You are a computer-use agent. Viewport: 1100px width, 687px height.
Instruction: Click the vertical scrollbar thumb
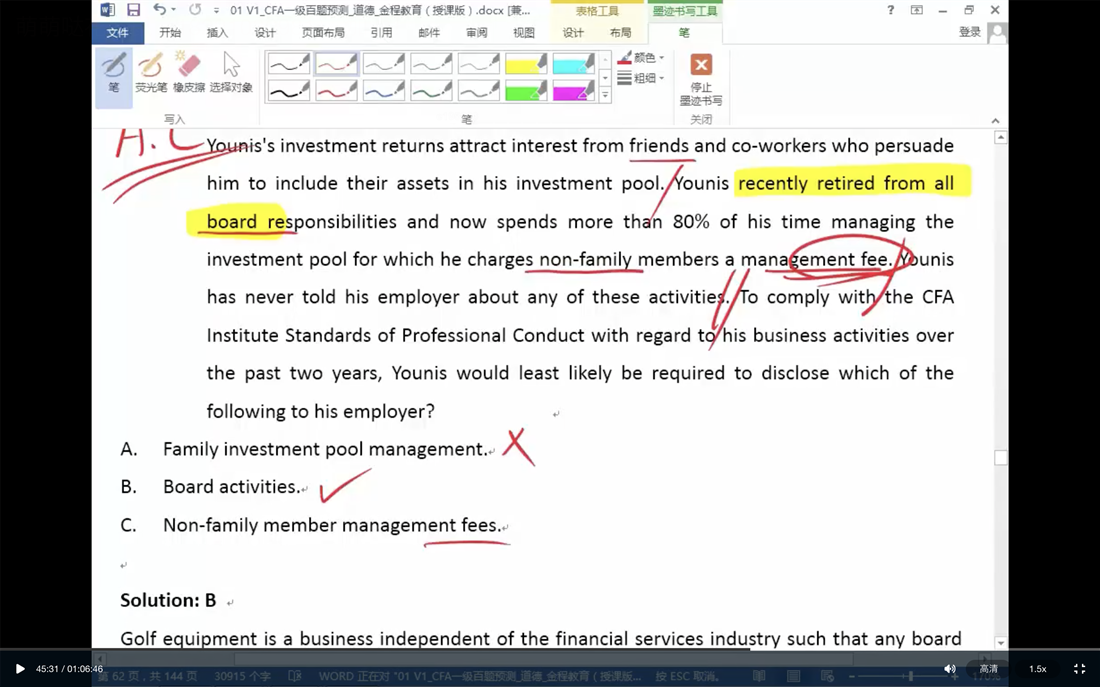[x=1001, y=458]
